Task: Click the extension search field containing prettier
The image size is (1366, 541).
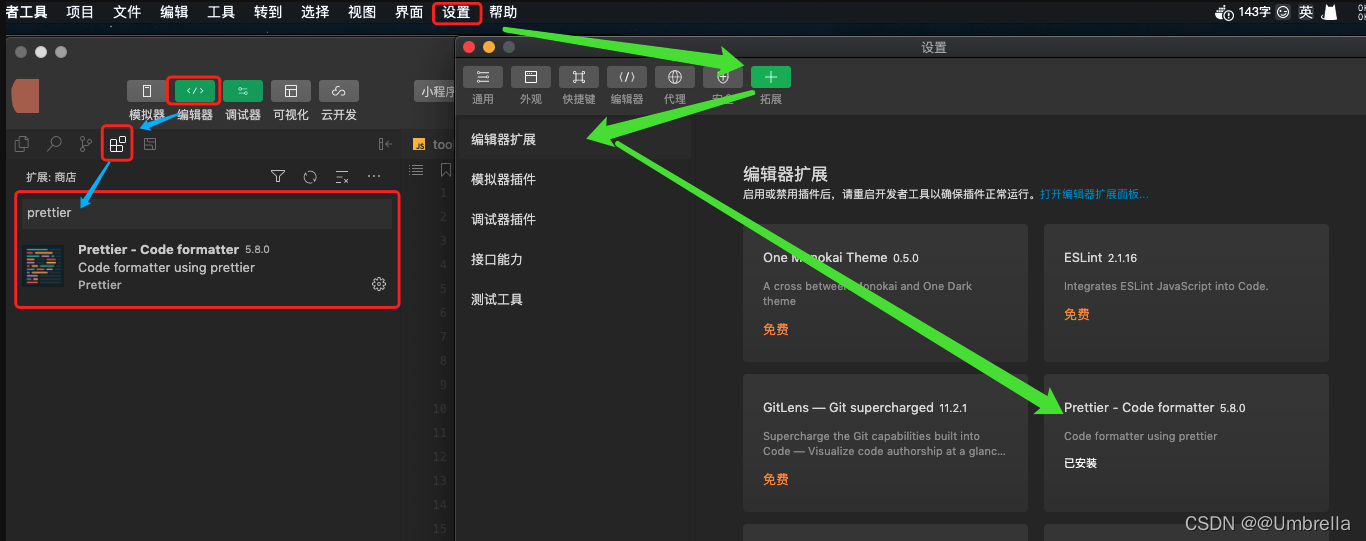Action: (x=208, y=213)
